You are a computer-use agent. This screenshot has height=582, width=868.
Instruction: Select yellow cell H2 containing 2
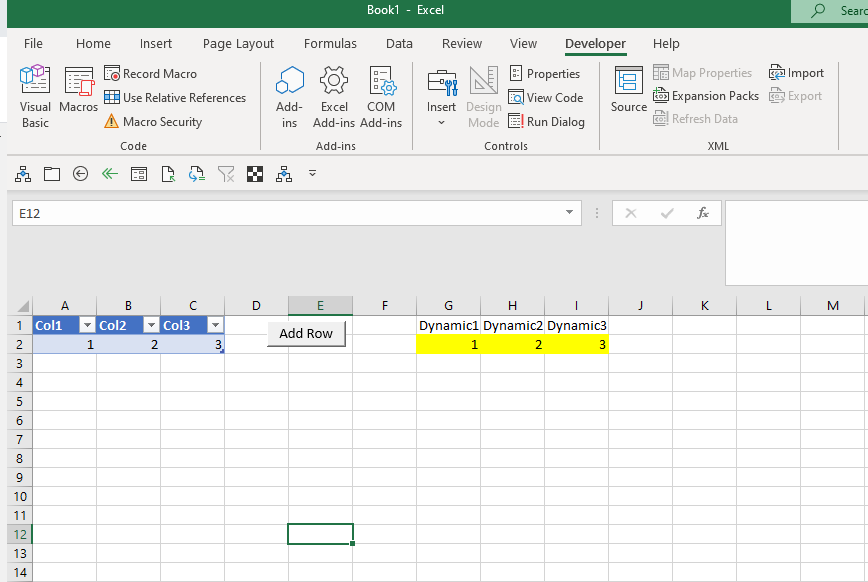point(513,344)
